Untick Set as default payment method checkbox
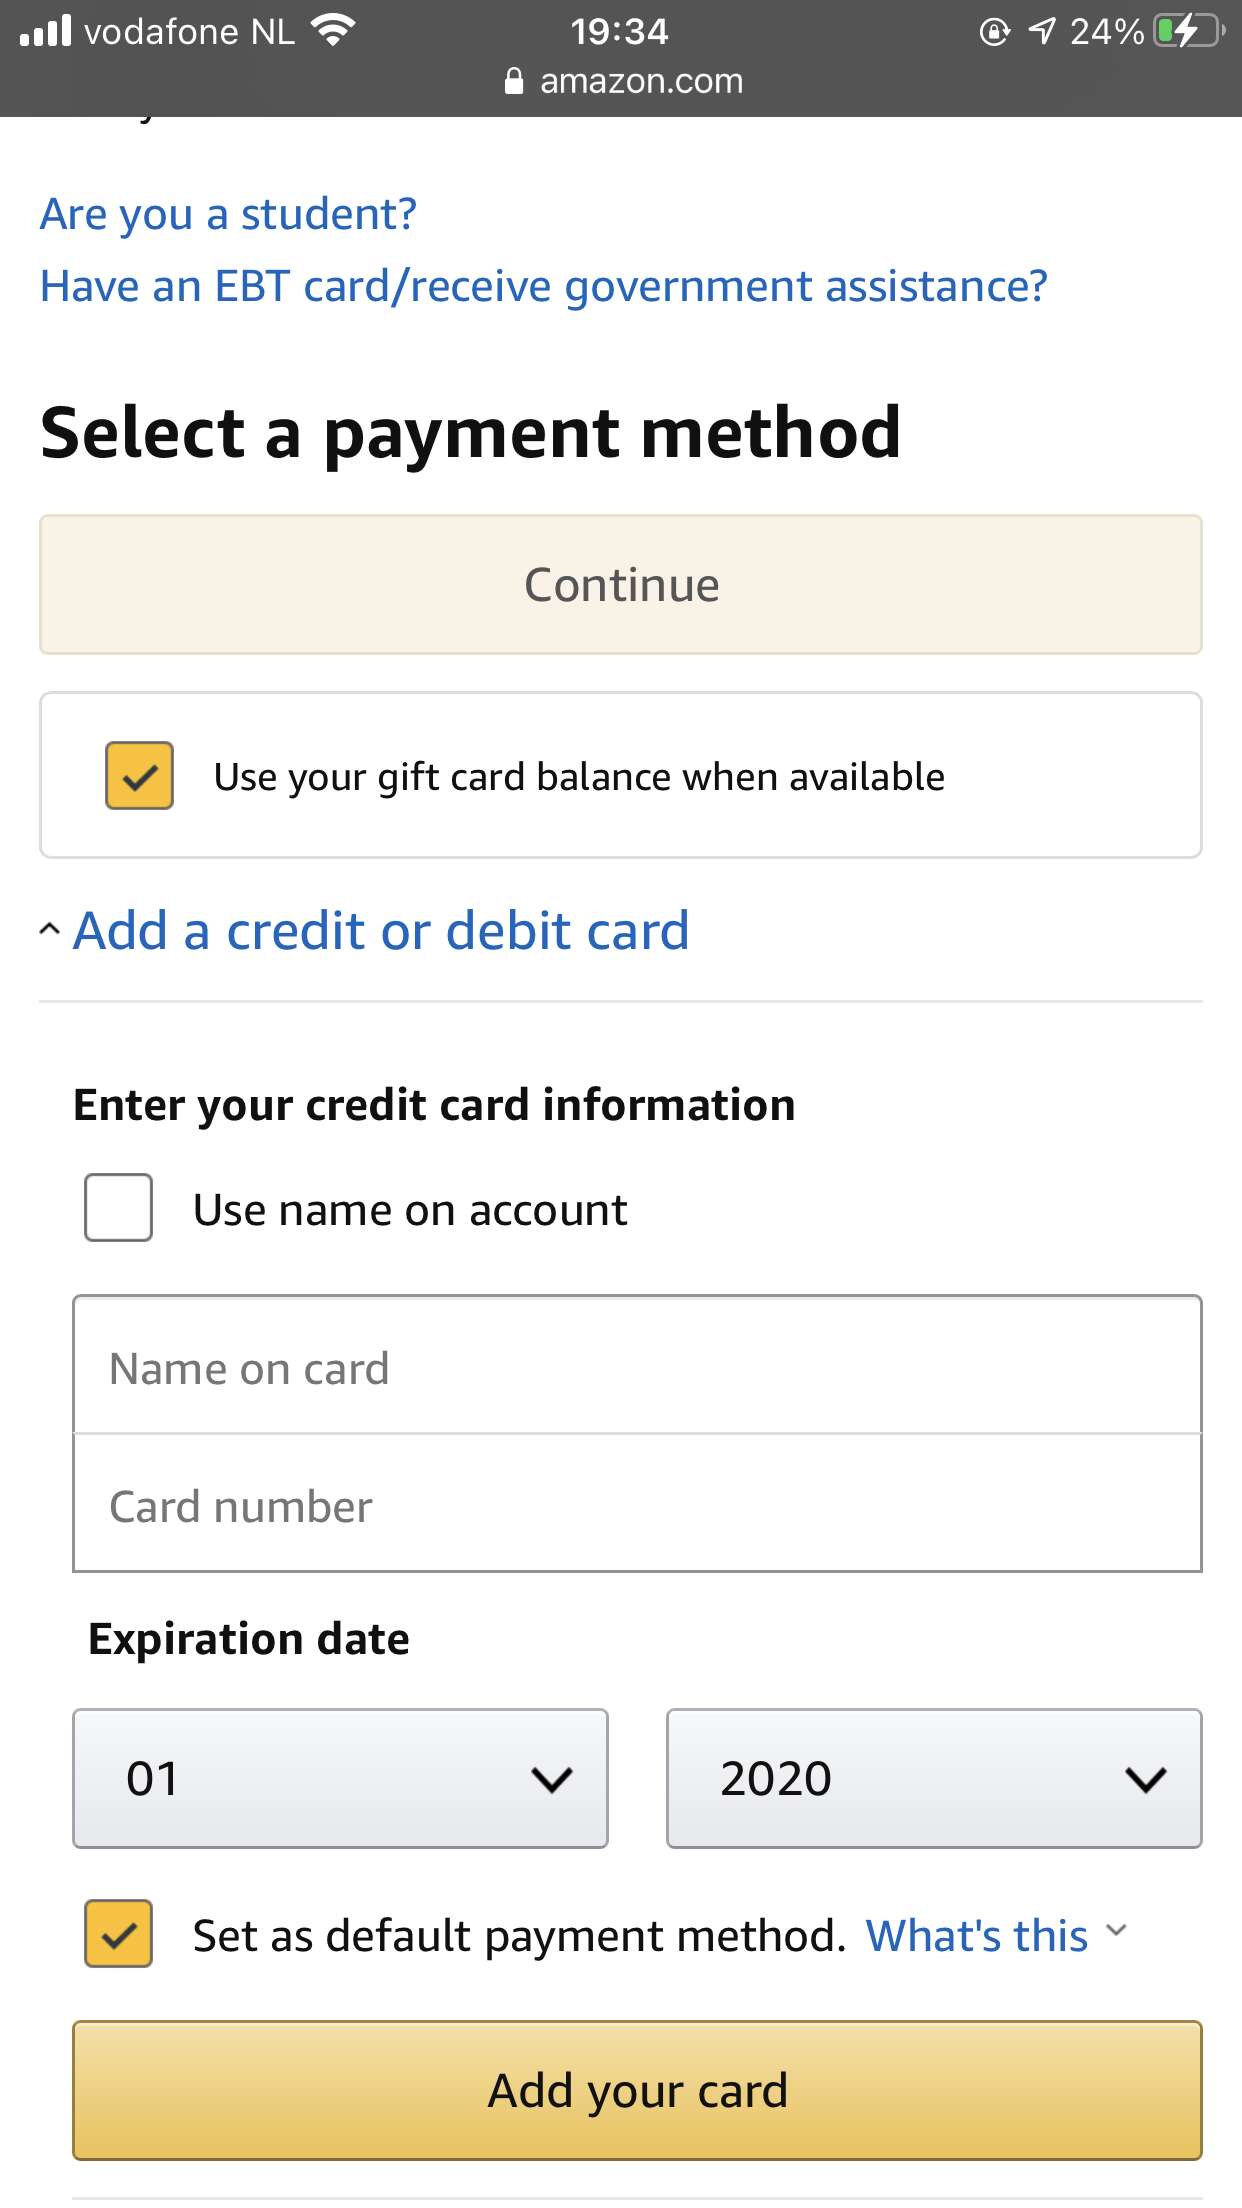This screenshot has width=1242, height=2208. click(x=119, y=1934)
